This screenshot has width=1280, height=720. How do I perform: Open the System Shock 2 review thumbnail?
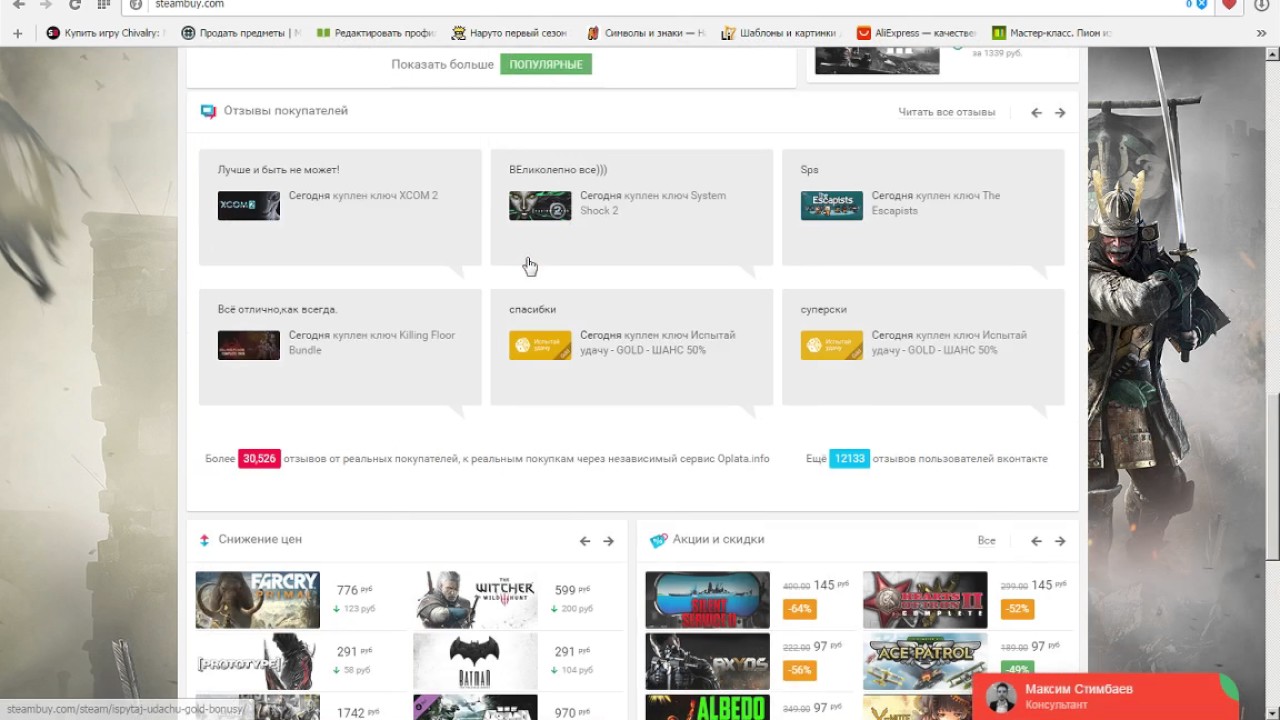[x=540, y=206]
